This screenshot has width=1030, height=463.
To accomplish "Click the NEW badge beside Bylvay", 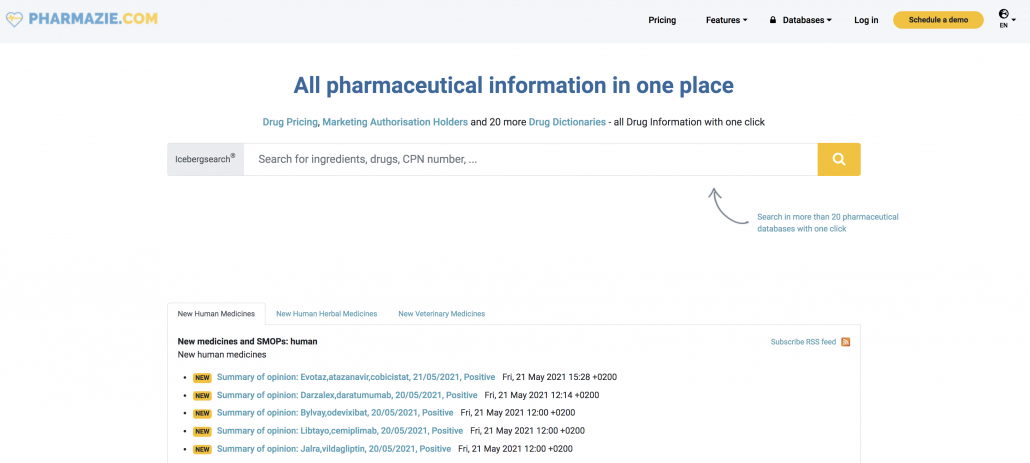I will click(x=202, y=413).
